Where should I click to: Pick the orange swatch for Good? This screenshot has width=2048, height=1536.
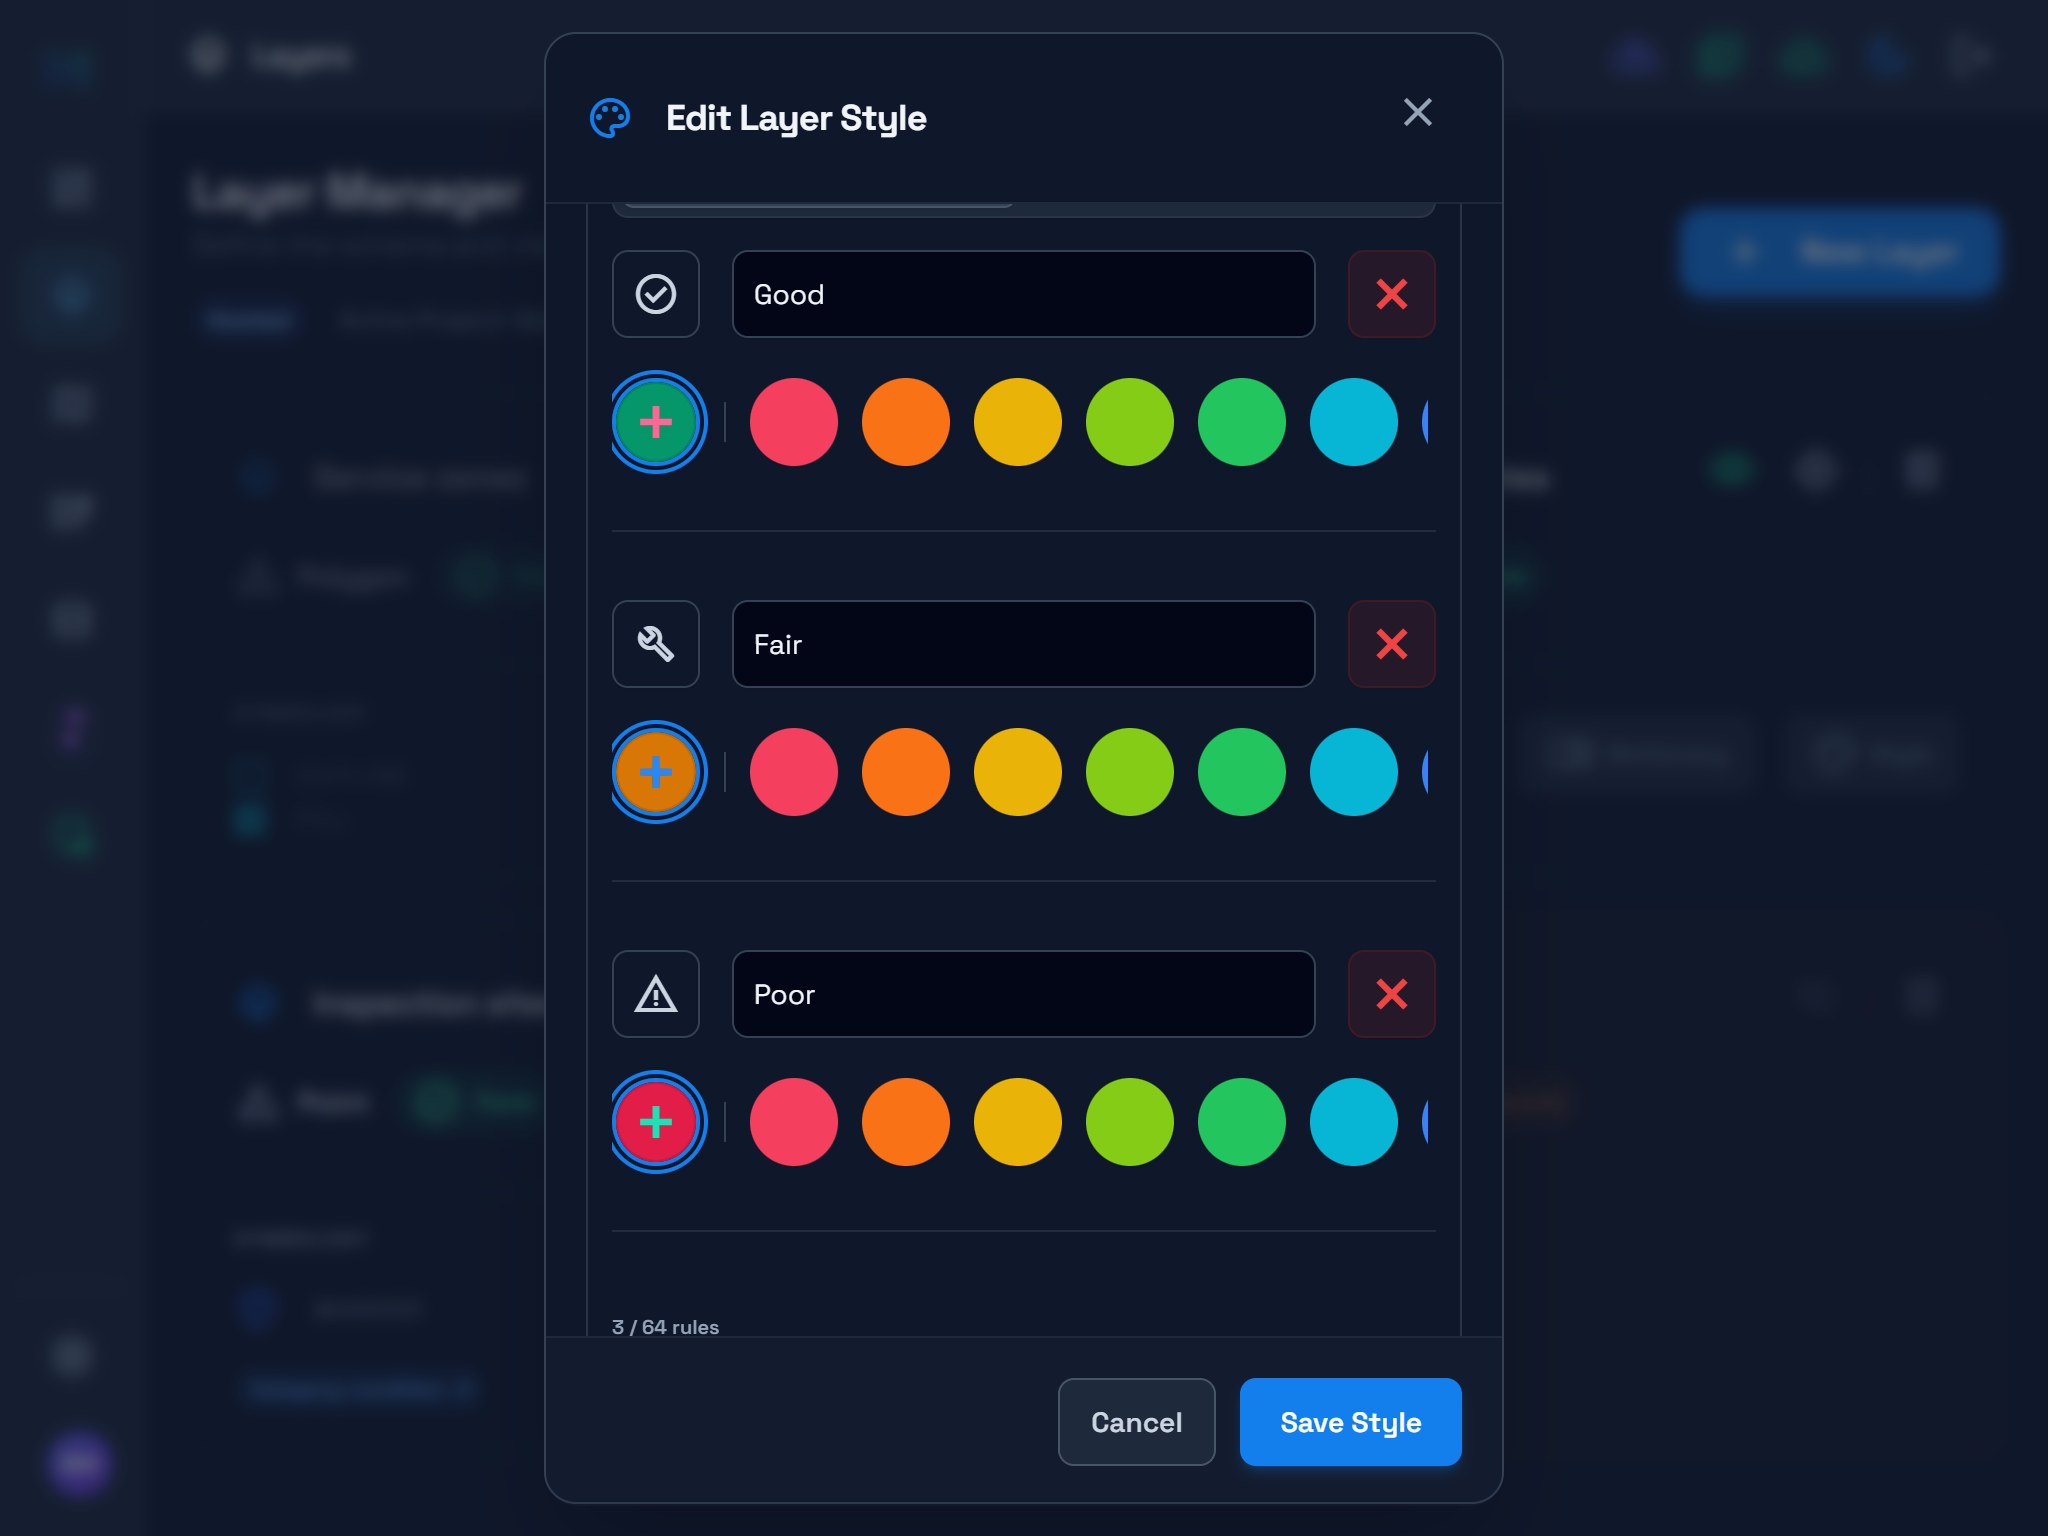click(906, 422)
